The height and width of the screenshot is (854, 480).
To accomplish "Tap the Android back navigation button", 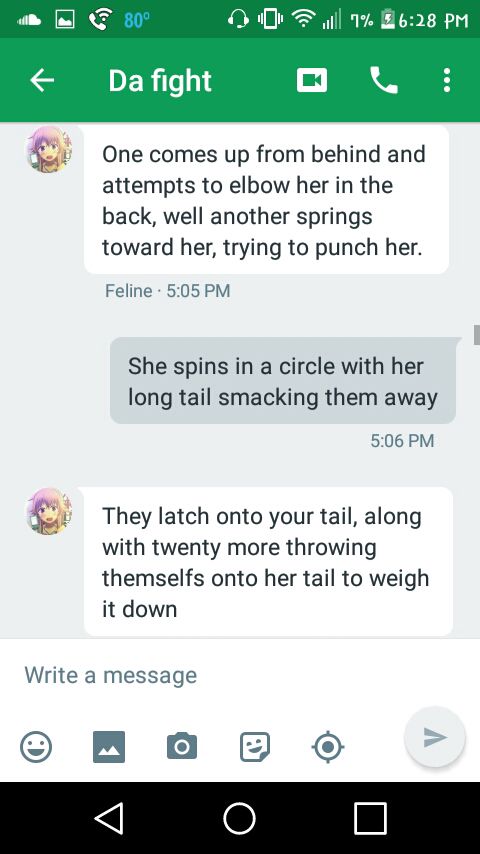I will coord(109,818).
